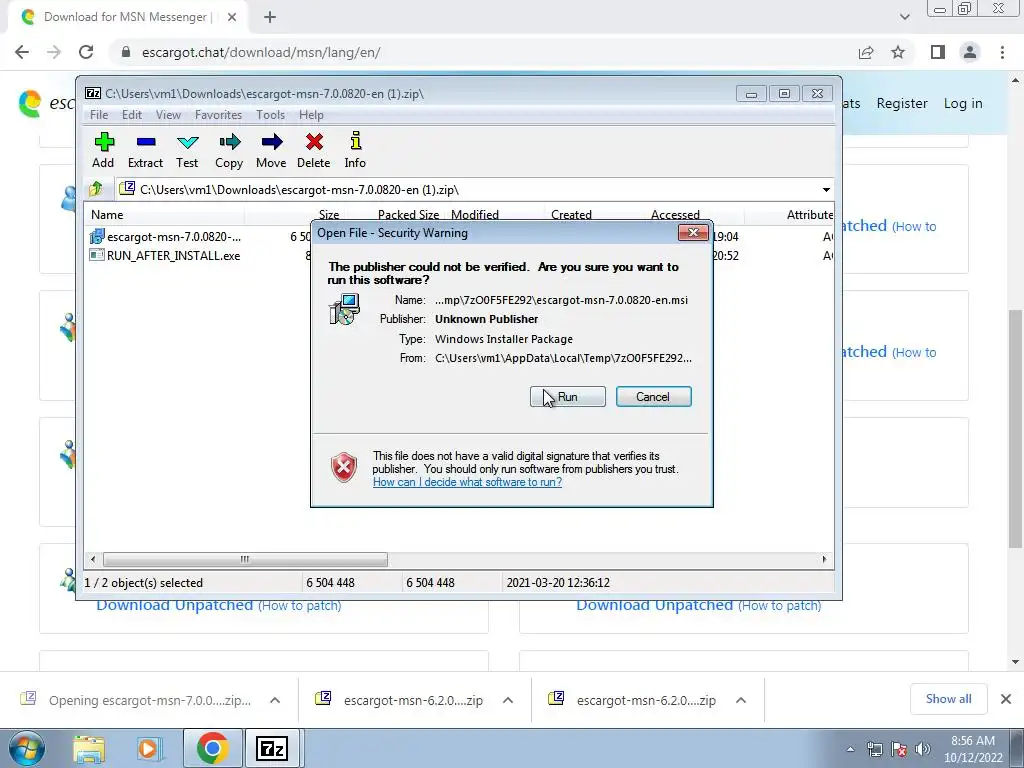Viewport: 1024px width, 768px height.
Task: Show hidden system tray icons
Action: pyautogui.click(x=850, y=749)
